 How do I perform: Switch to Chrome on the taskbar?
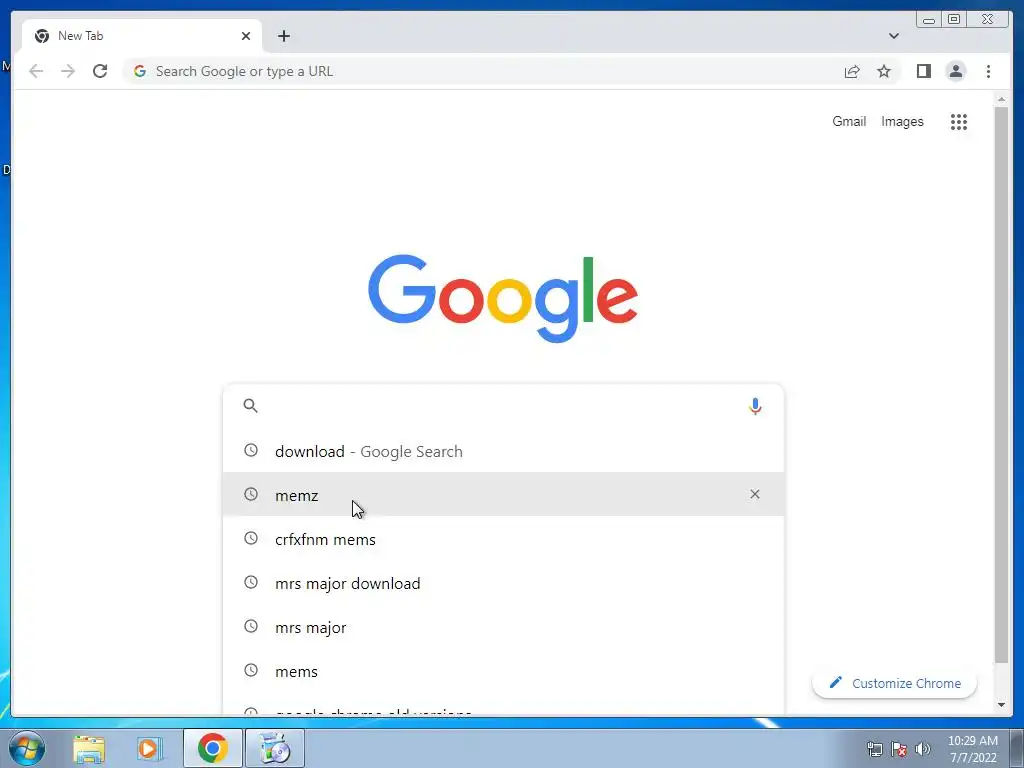213,748
